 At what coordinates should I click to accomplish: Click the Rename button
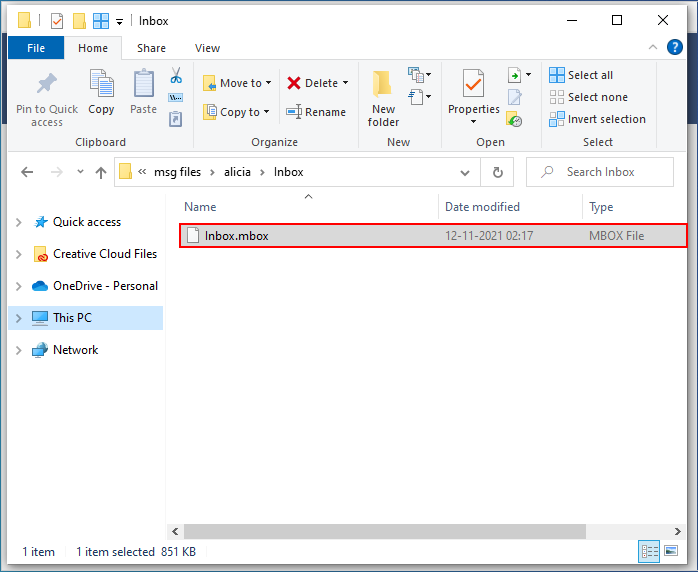(316, 112)
